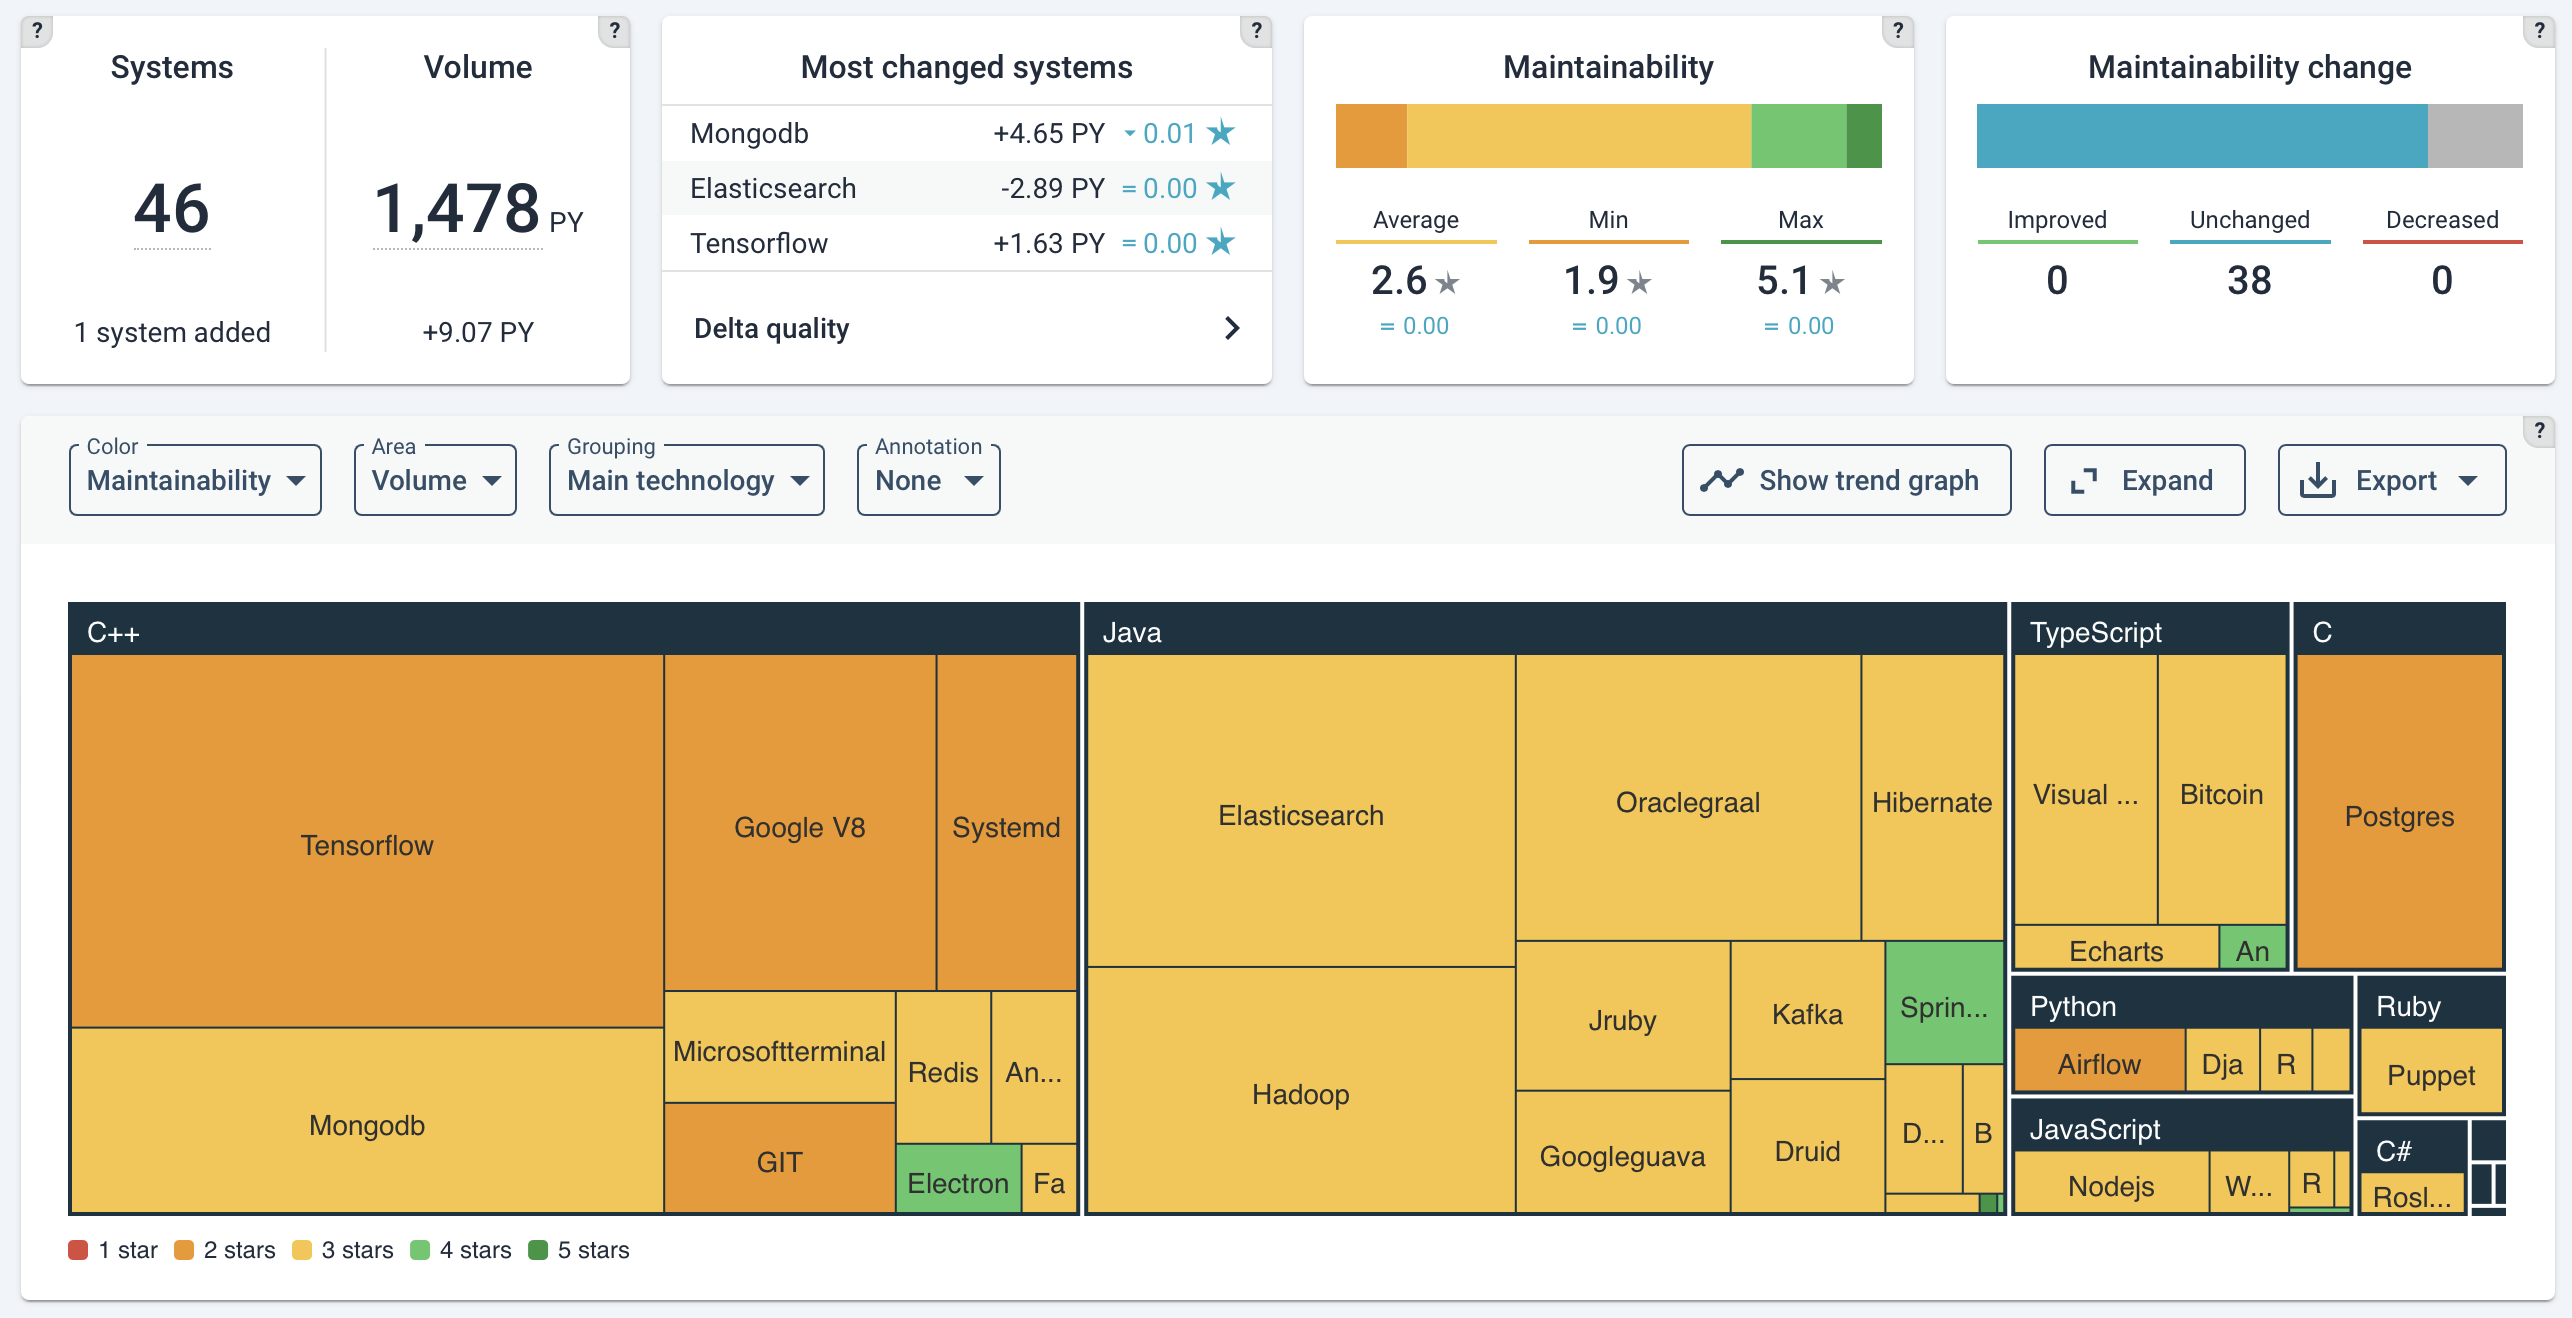Select the Elasticsearch tile in treemap
This screenshot has height=1318, width=2572.
coord(1300,815)
